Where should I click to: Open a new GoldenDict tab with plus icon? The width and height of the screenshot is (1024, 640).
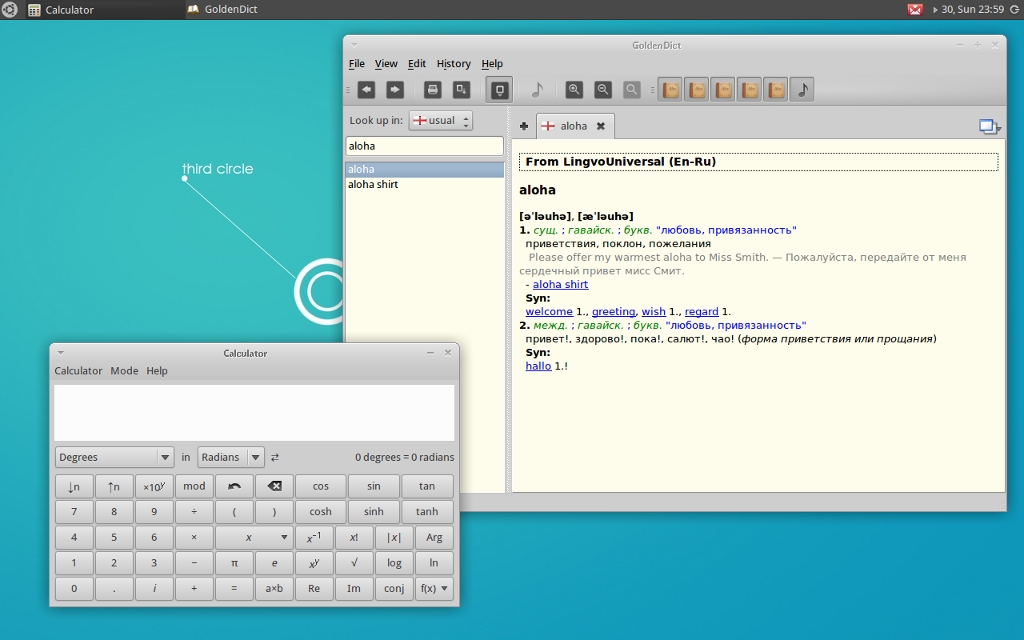pyautogui.click(x=524, y=126)
